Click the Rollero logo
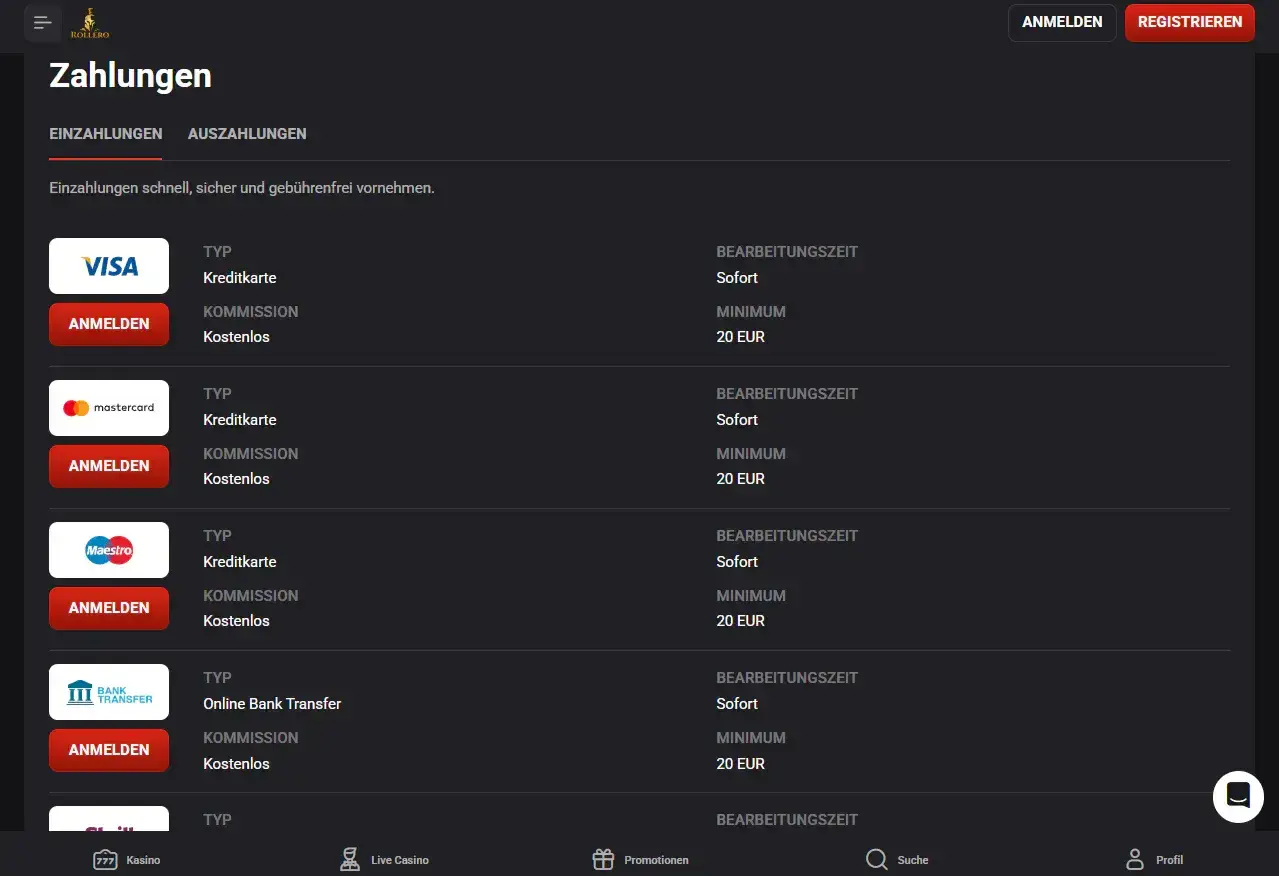This screenshot has height=876, width=1279. click(x=90, y=24)
